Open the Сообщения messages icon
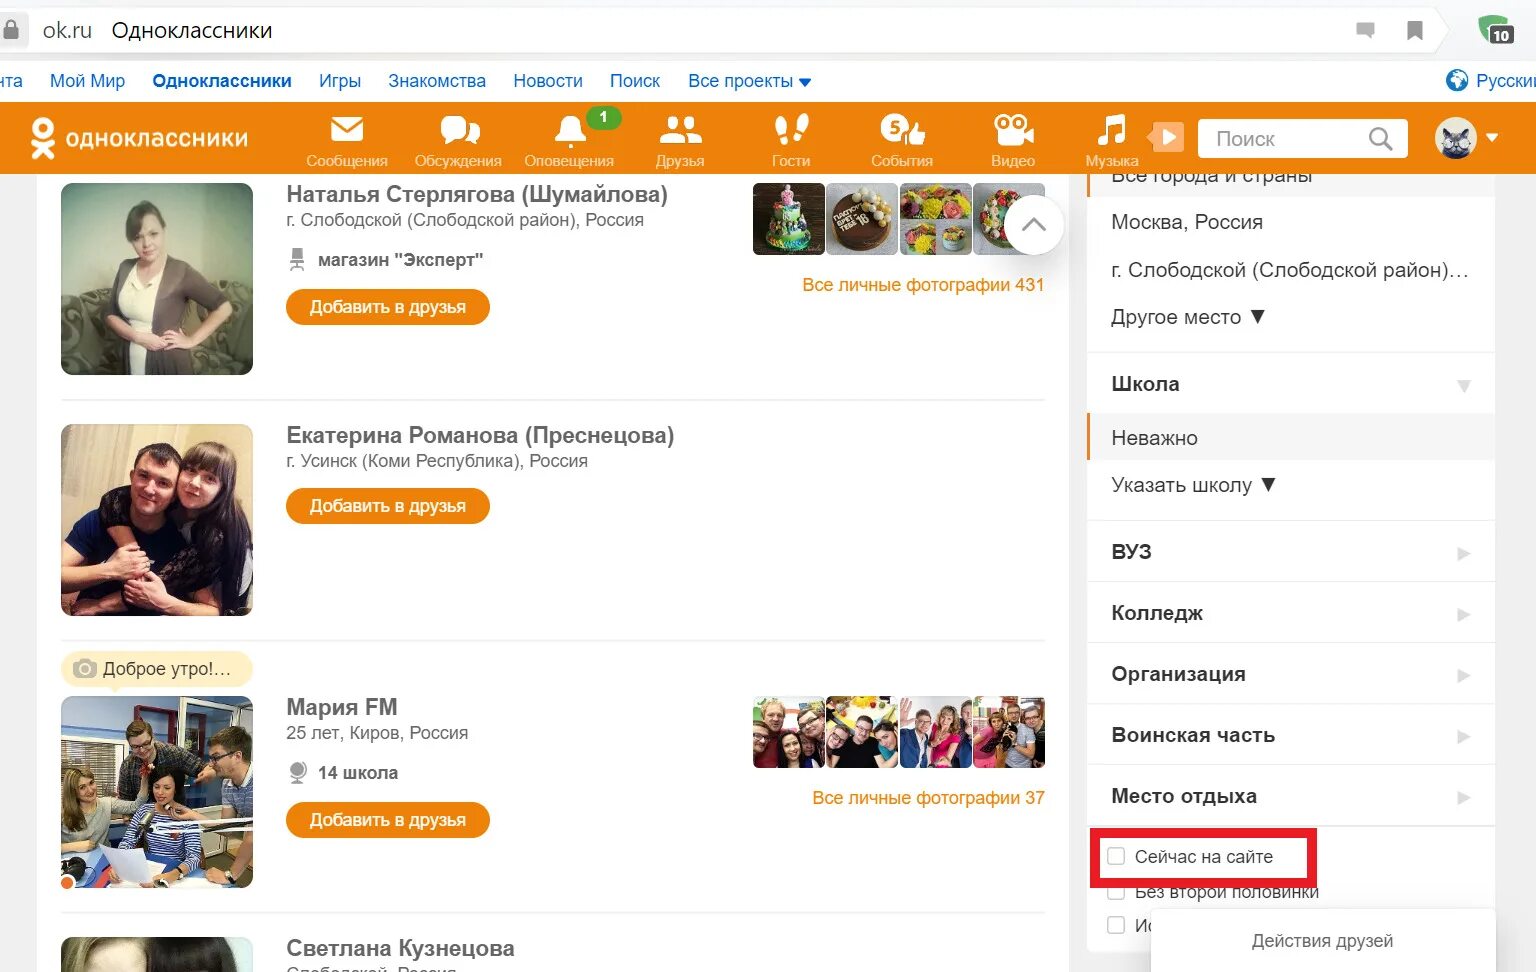The width and height of the screenshot is (1536, 972). 347,130
